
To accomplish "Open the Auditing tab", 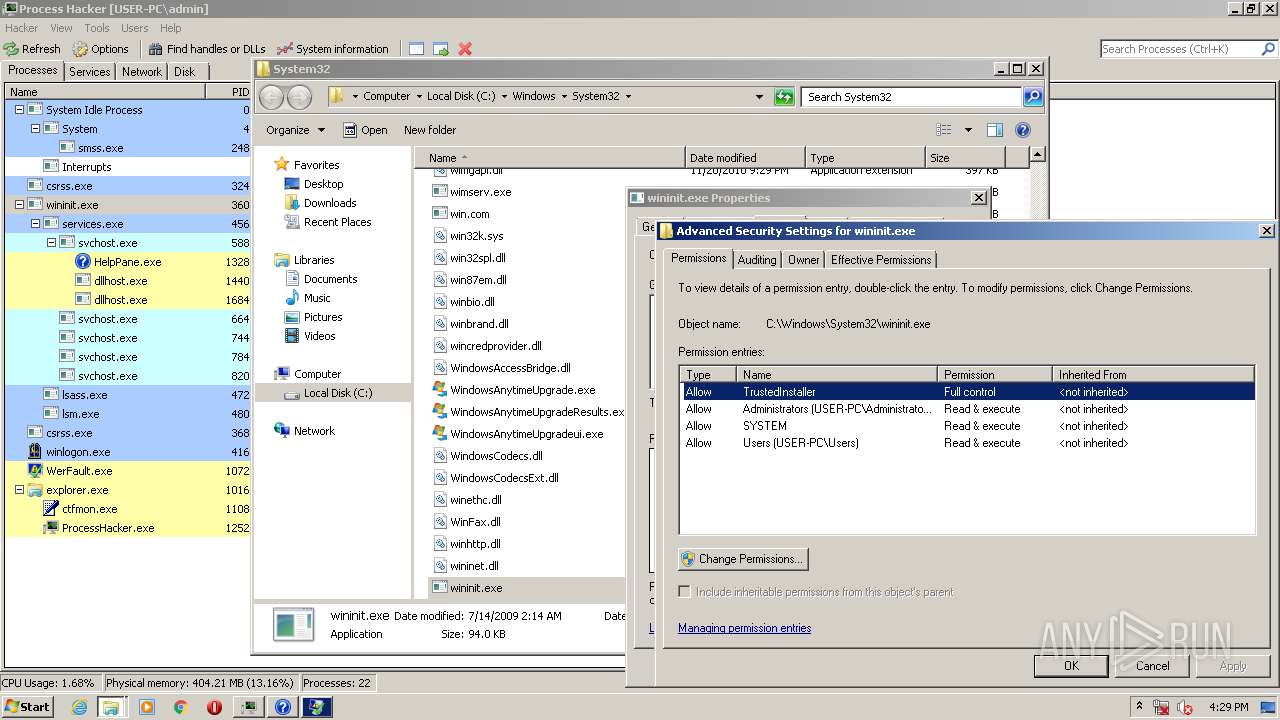I will [757, 260].
